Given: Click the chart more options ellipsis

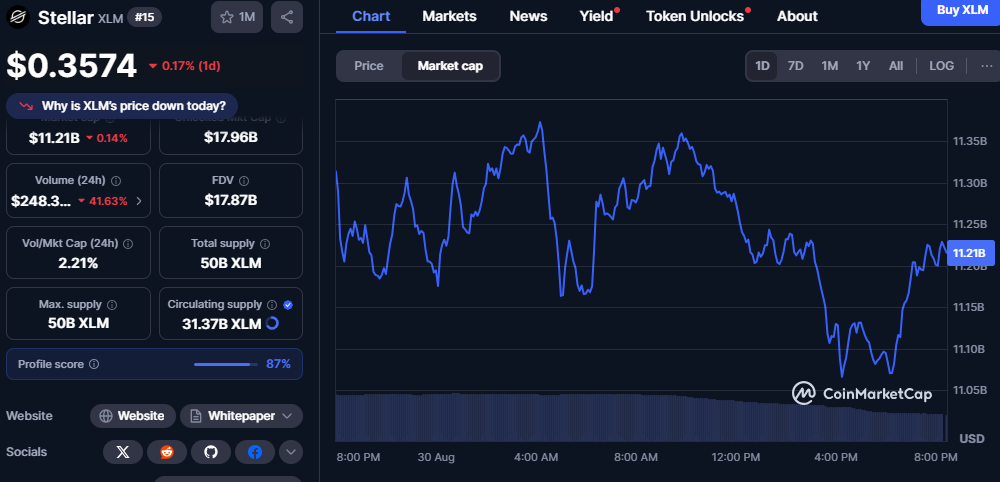Looking at the screenshot, I should [987, 66].
